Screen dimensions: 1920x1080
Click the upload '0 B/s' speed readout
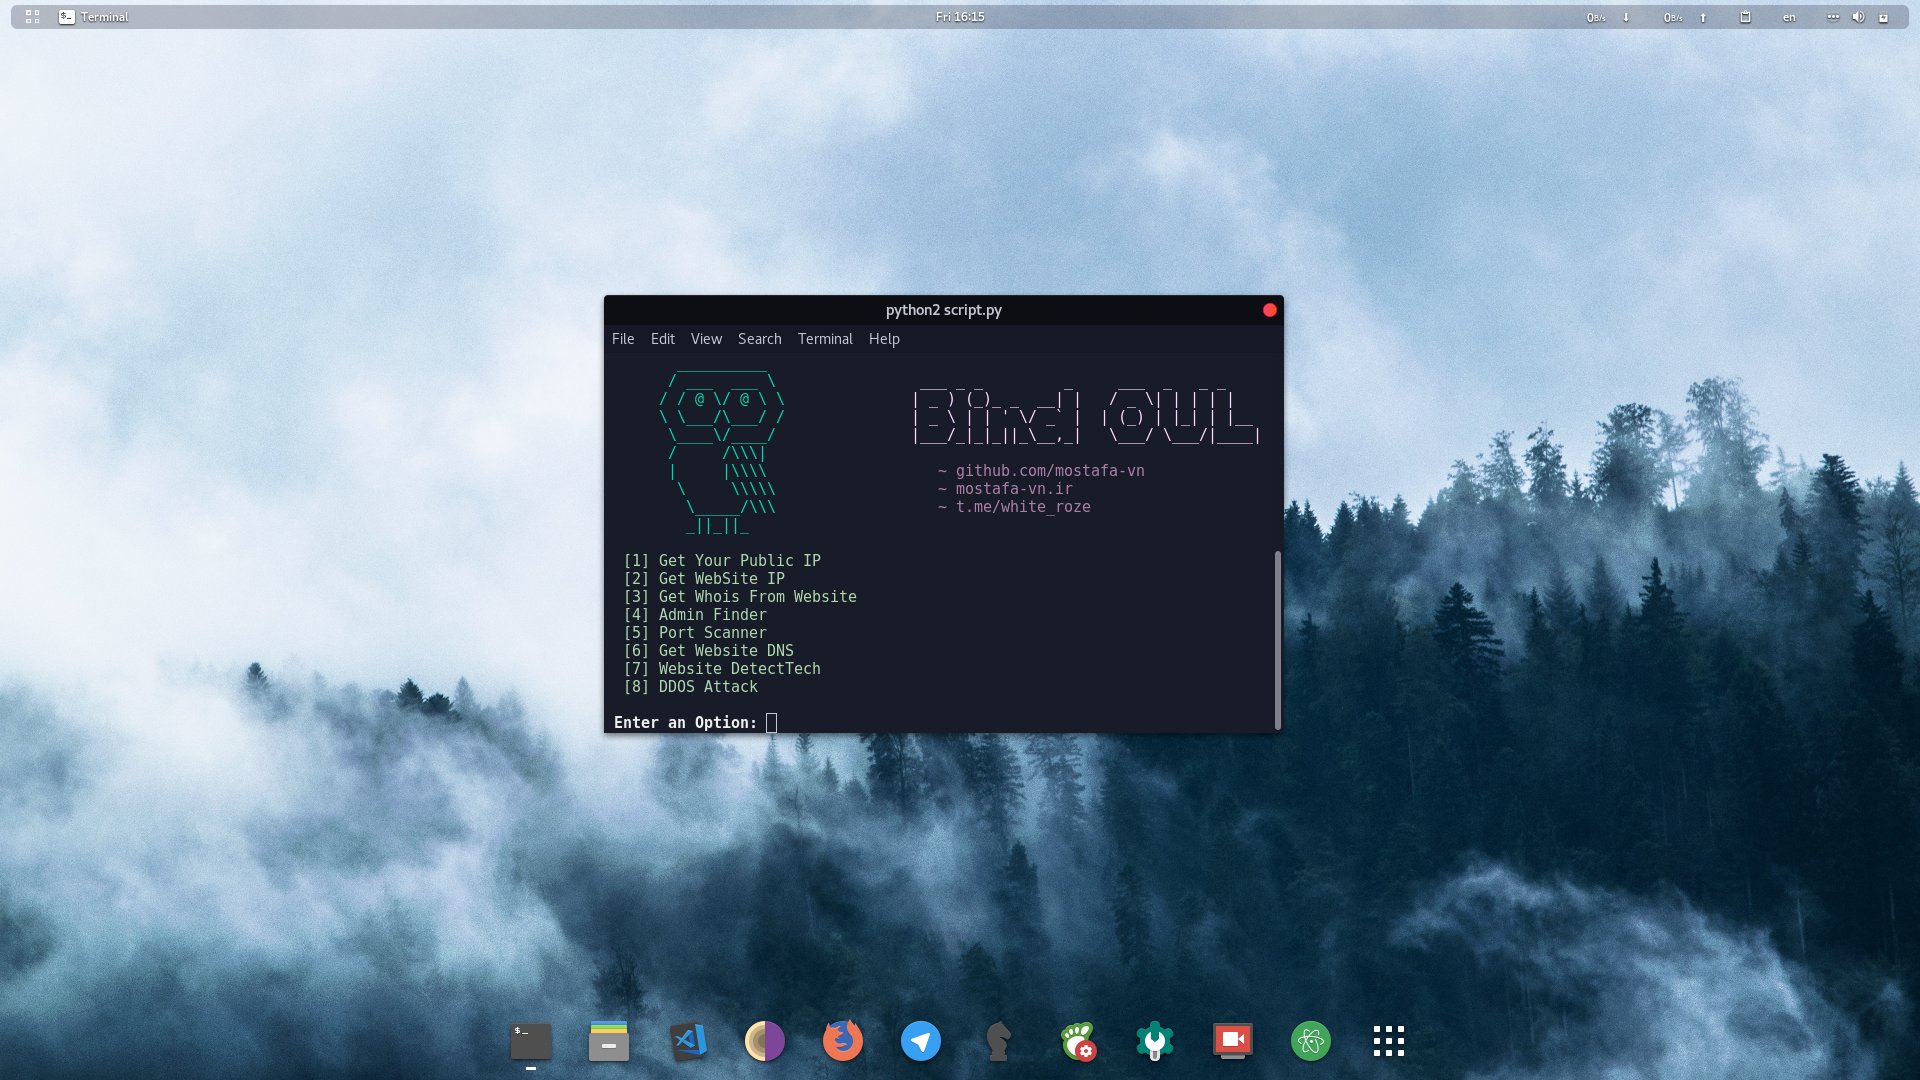[x=1673, y=17]
